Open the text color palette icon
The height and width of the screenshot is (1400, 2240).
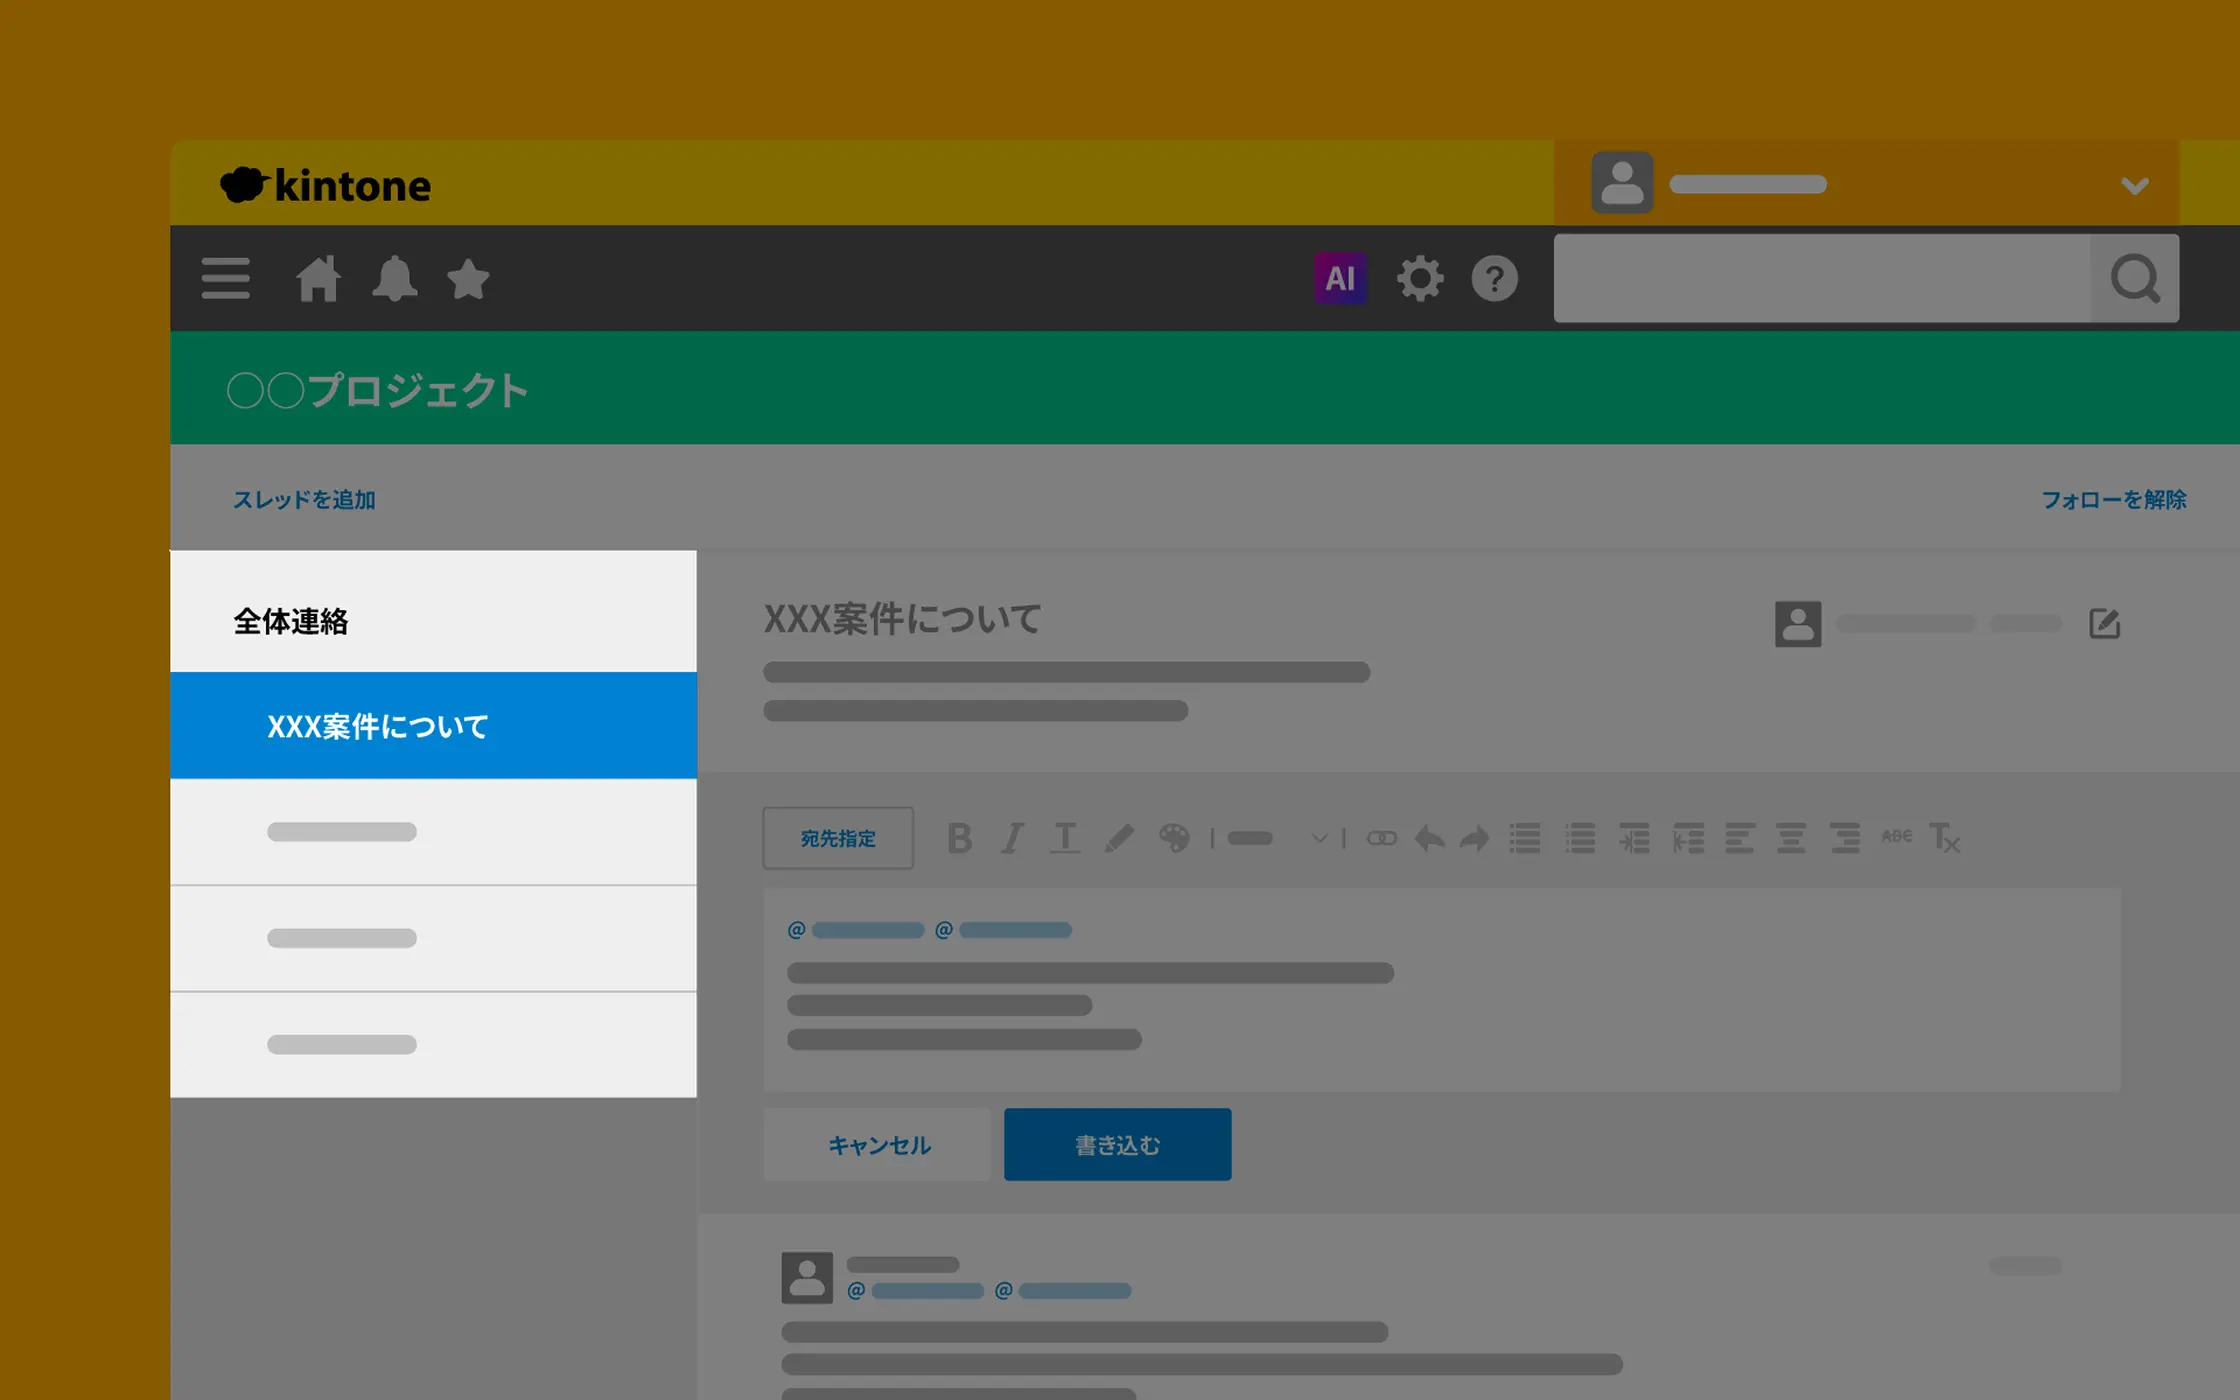point(1174,838)
